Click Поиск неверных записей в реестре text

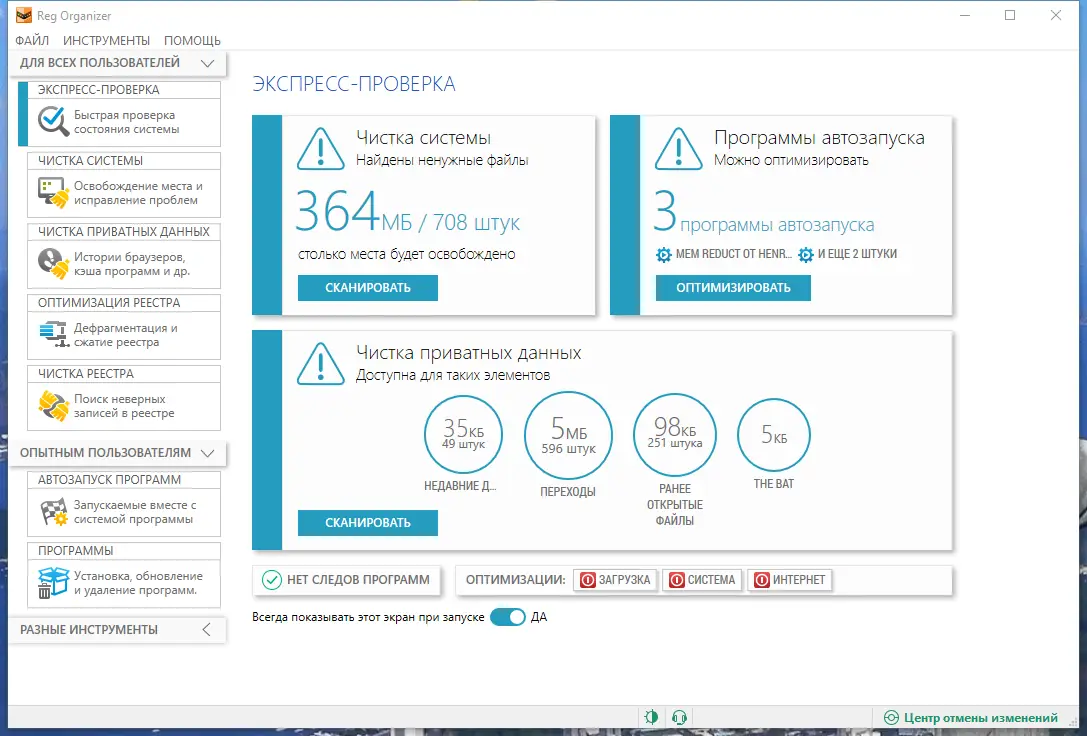124,406
